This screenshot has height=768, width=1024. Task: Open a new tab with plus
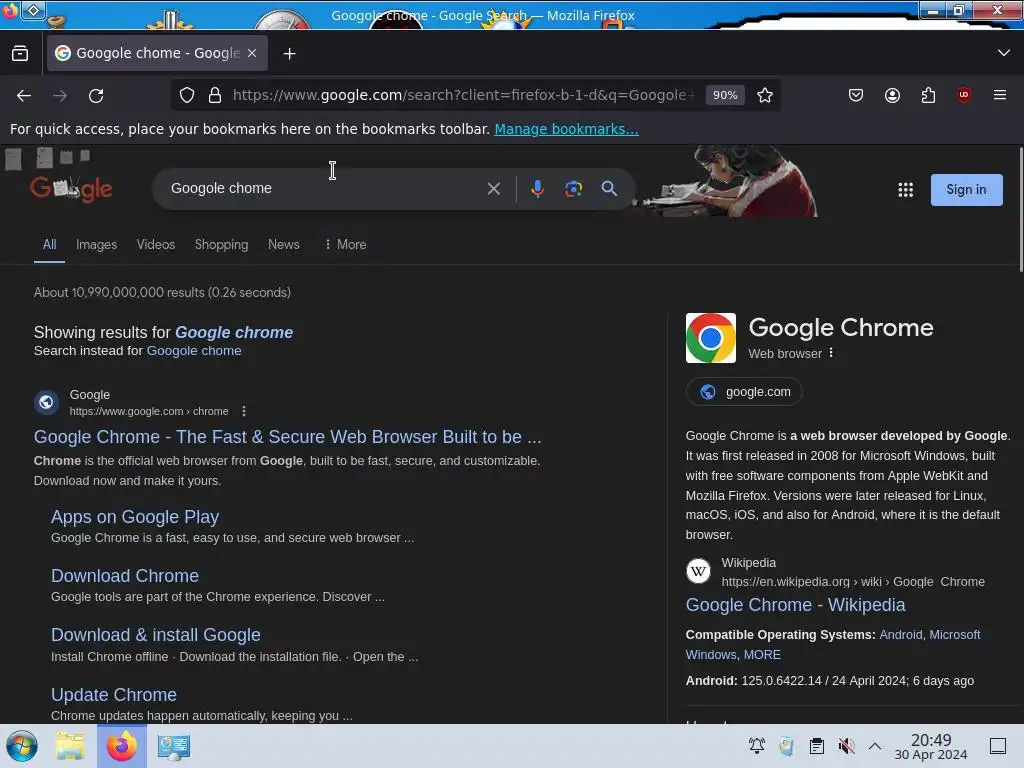coord(289,54)
